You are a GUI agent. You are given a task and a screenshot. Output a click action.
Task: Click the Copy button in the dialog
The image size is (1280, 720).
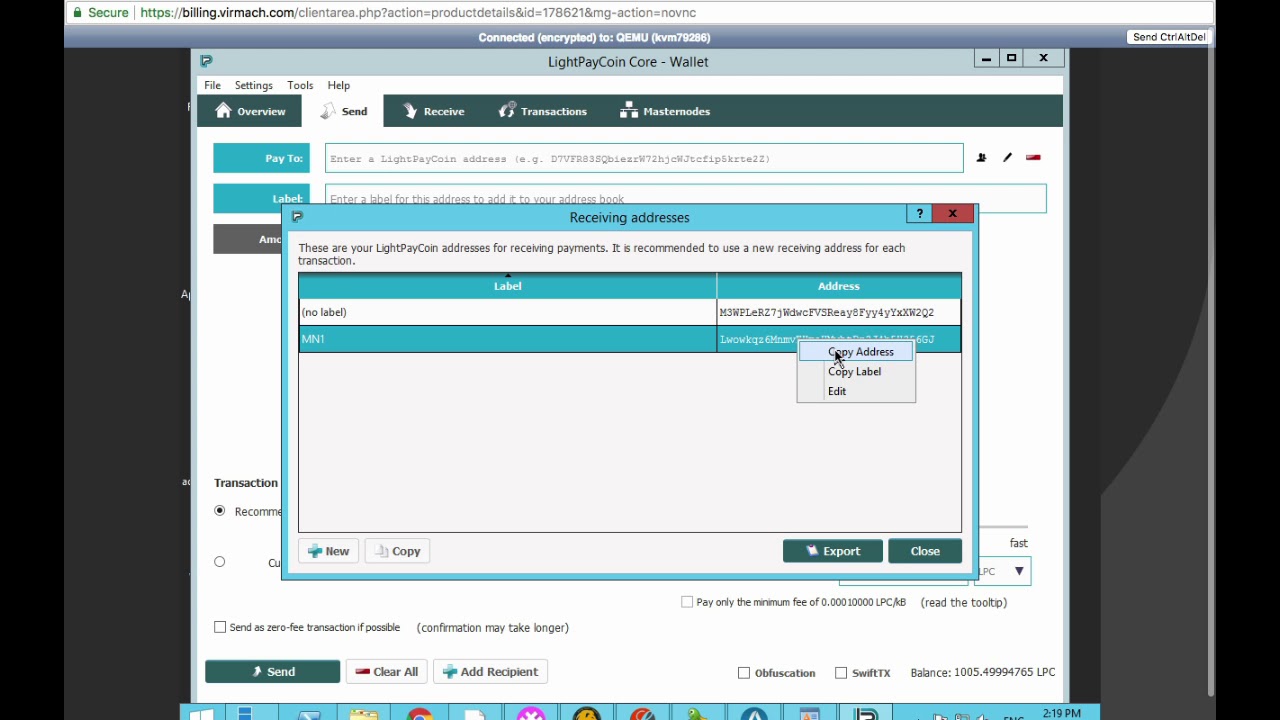click(x=397, y=551)
